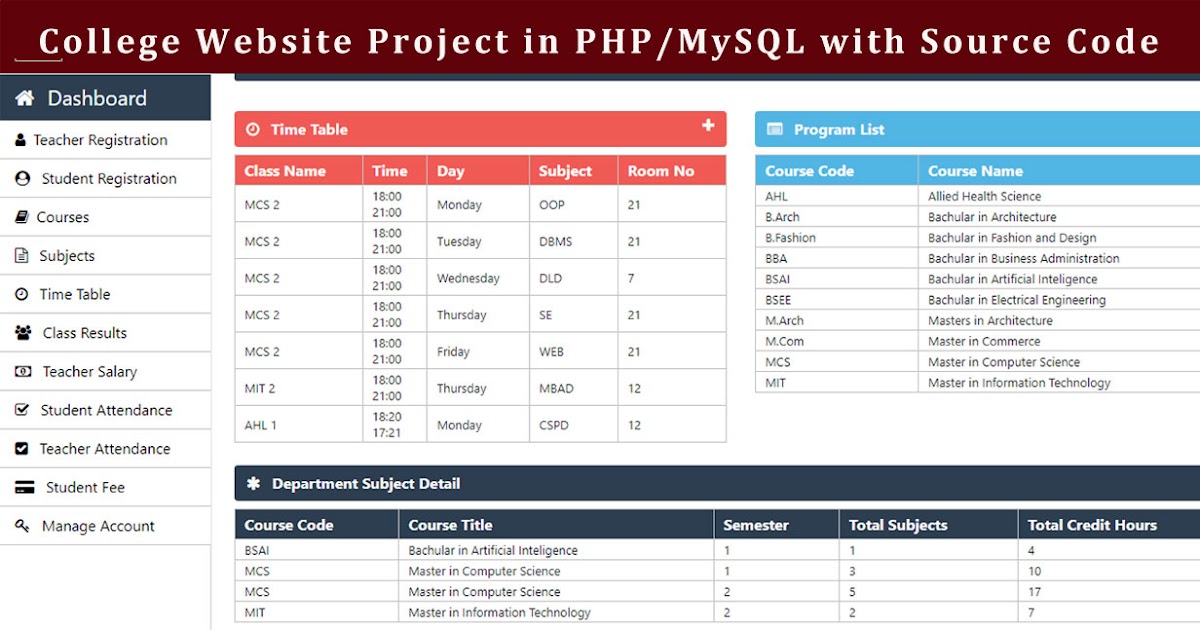
Task: Click the Teacher Salary money icon
Action: tap(23, 371)
